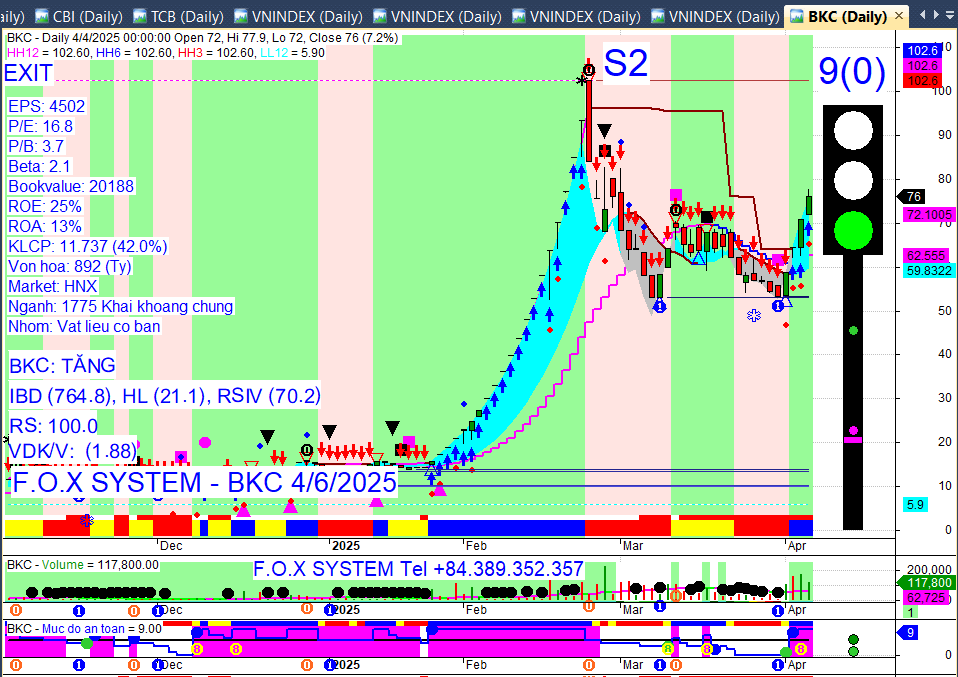Image resolution: width=958 pixels, height=677 pixels.
Task: Select the Bookvalue: 20188 line
Action: [x=71, y=186]
